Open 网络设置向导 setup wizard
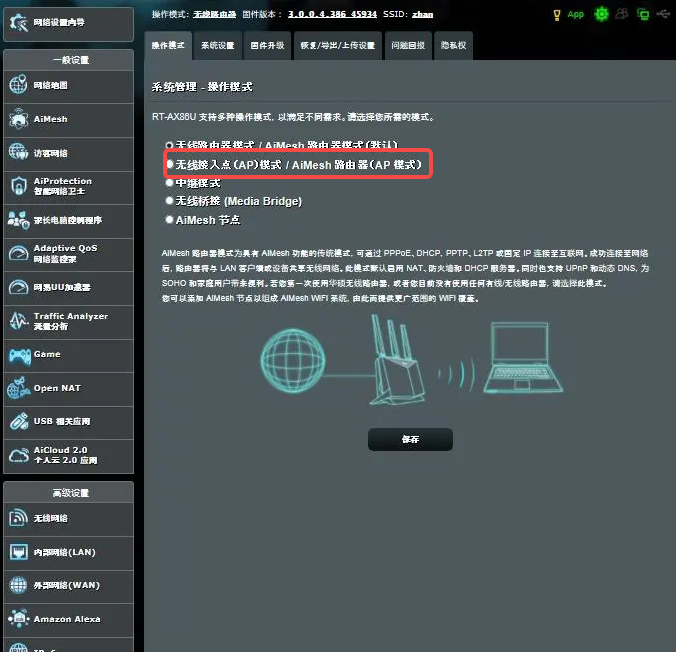The width and height of the screenshot is (676, 652). (67, 22)
